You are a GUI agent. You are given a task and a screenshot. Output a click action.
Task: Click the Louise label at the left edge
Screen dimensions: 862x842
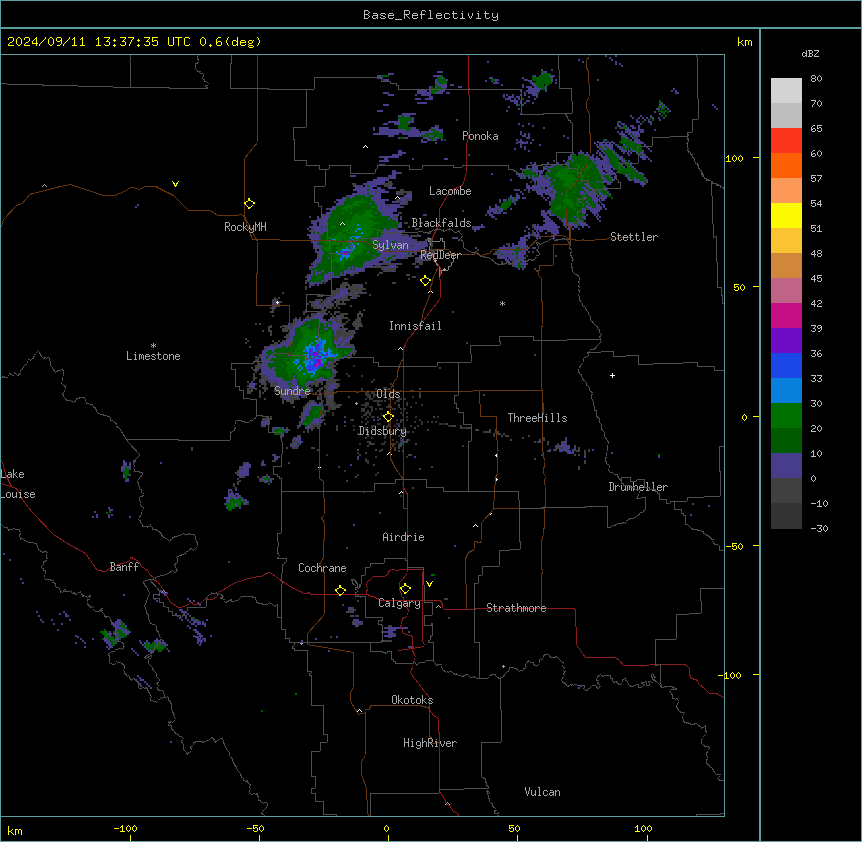tap(18, 494)
